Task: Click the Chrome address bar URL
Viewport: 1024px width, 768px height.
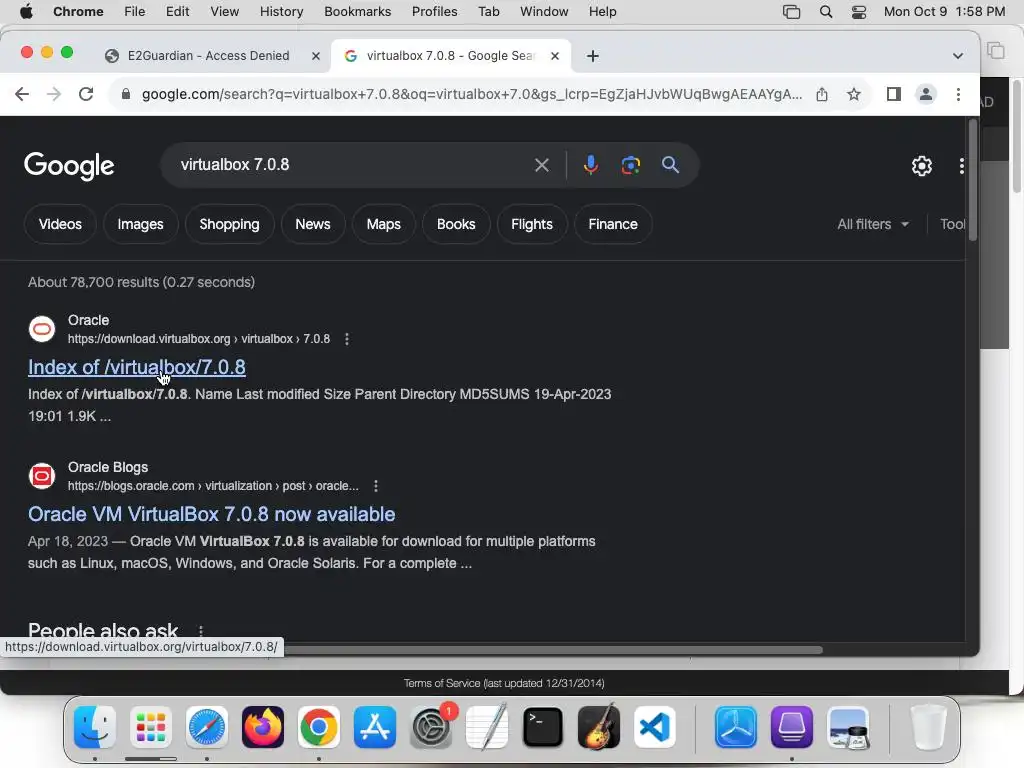Action: 472,94
